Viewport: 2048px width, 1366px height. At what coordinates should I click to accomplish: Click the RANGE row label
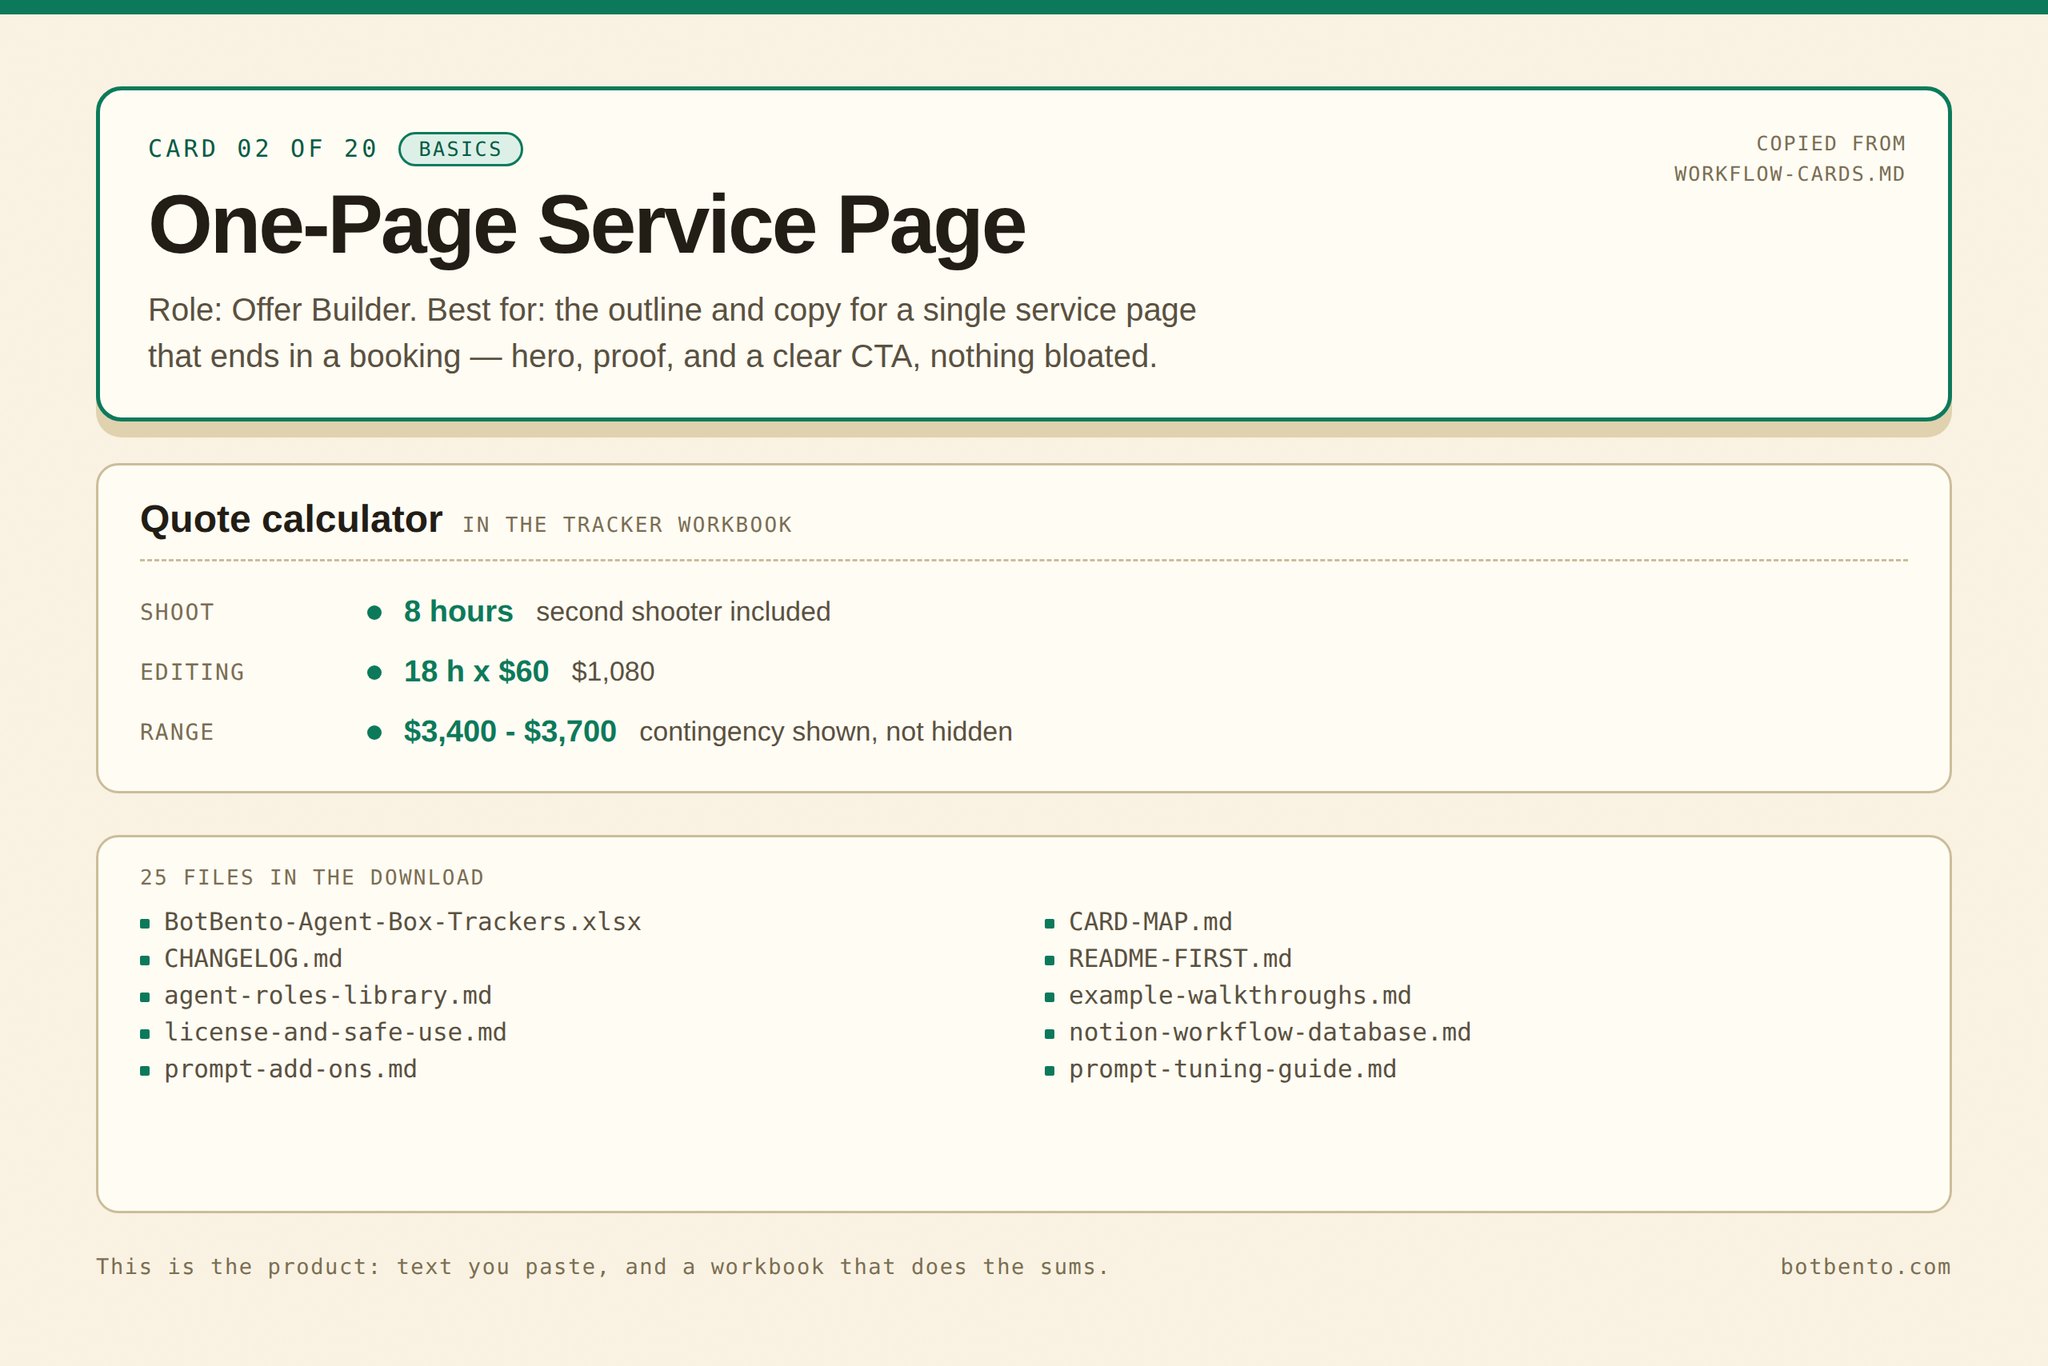click(x=177, y=732)
